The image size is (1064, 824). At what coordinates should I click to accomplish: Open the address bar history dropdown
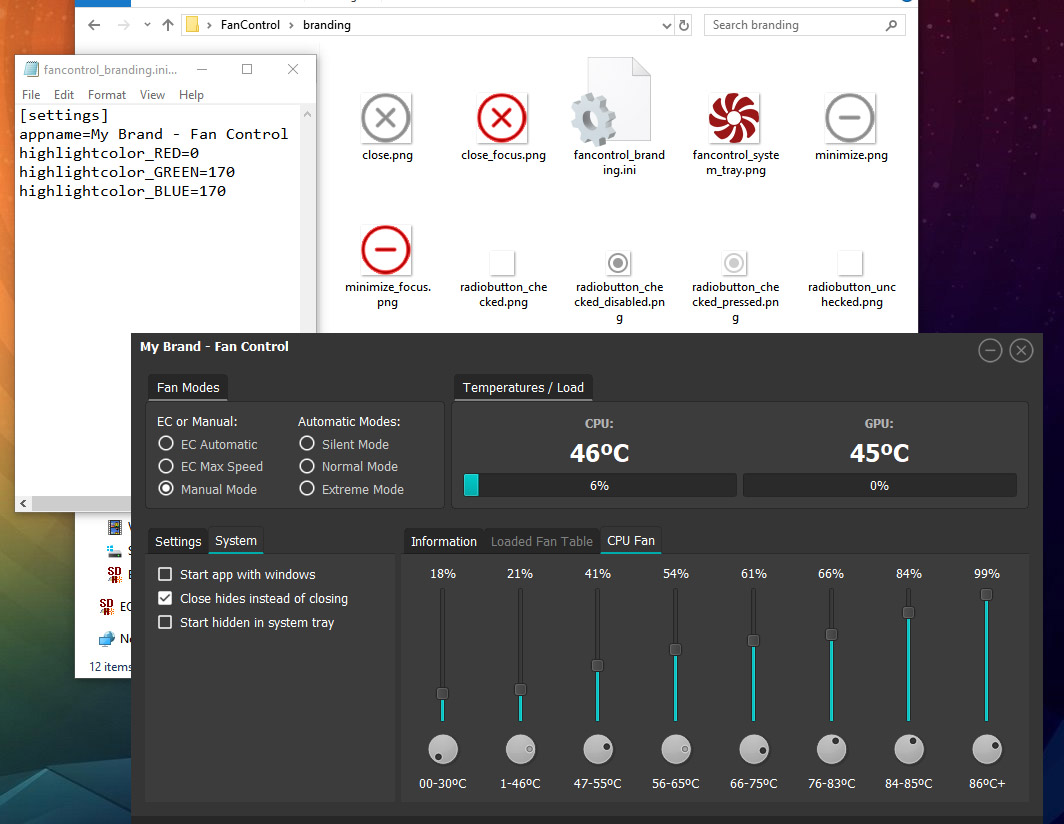pos(666,25)
